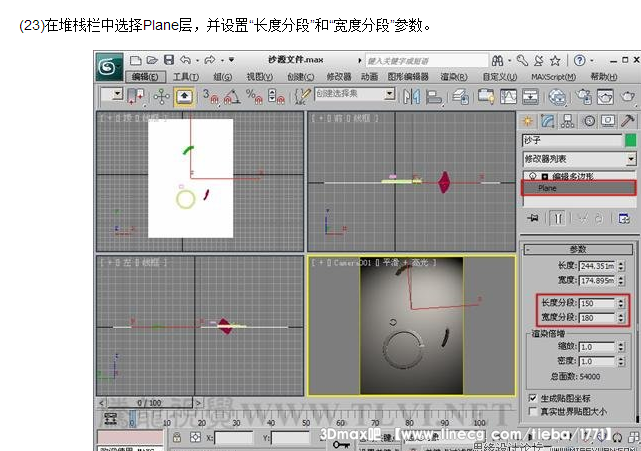Open the Rendered Frame Window
This screenshot has width=641, height=451.
(605, 97)
